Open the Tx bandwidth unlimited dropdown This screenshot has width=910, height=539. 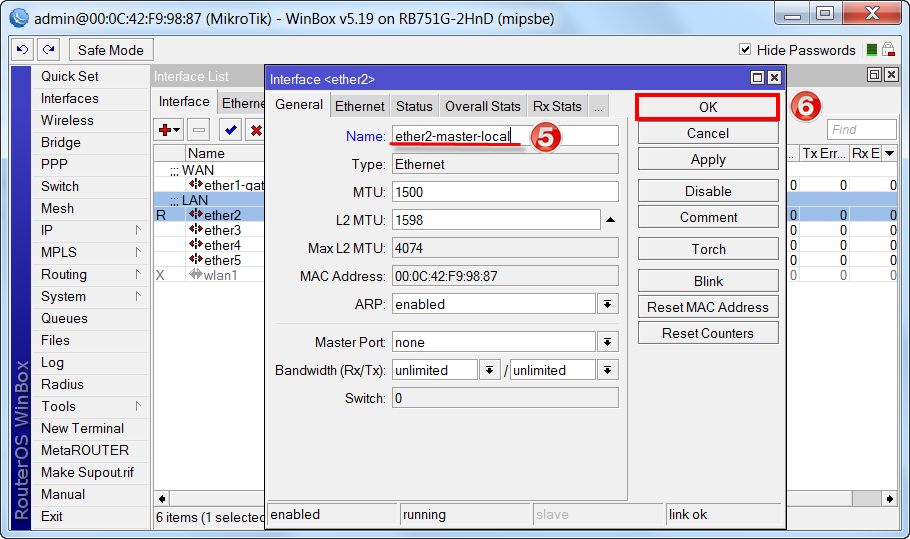608,370
